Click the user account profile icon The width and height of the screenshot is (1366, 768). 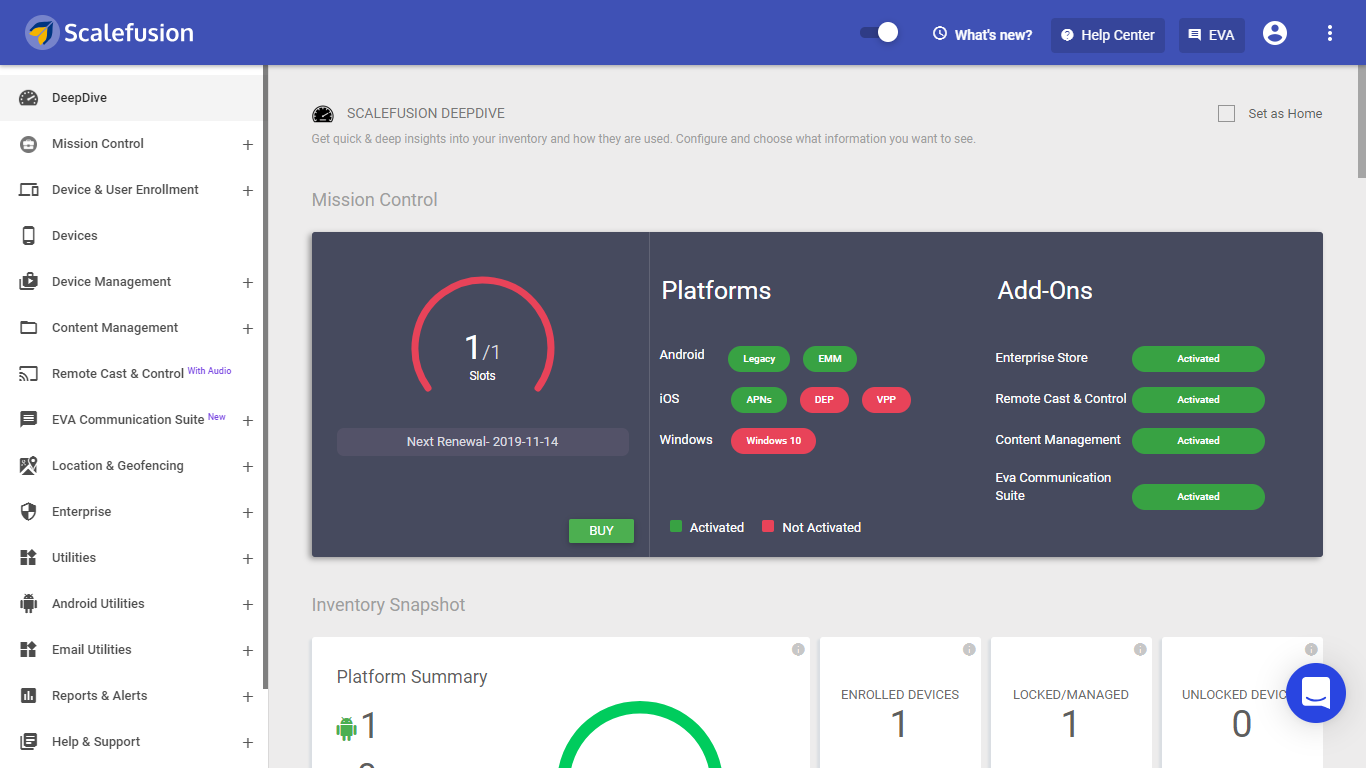point(1274,34)
